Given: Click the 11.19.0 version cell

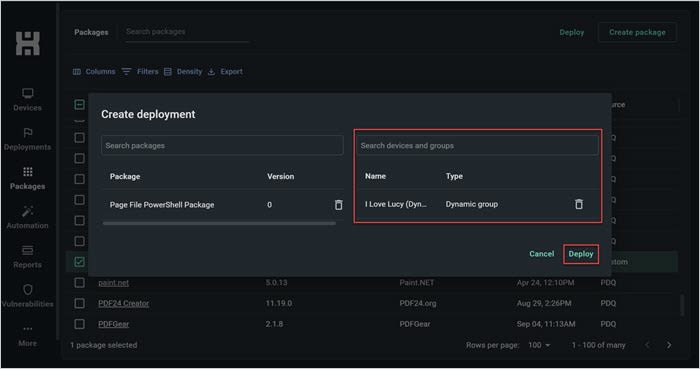Looking at the screenshot, I should [x=279, y=303].
